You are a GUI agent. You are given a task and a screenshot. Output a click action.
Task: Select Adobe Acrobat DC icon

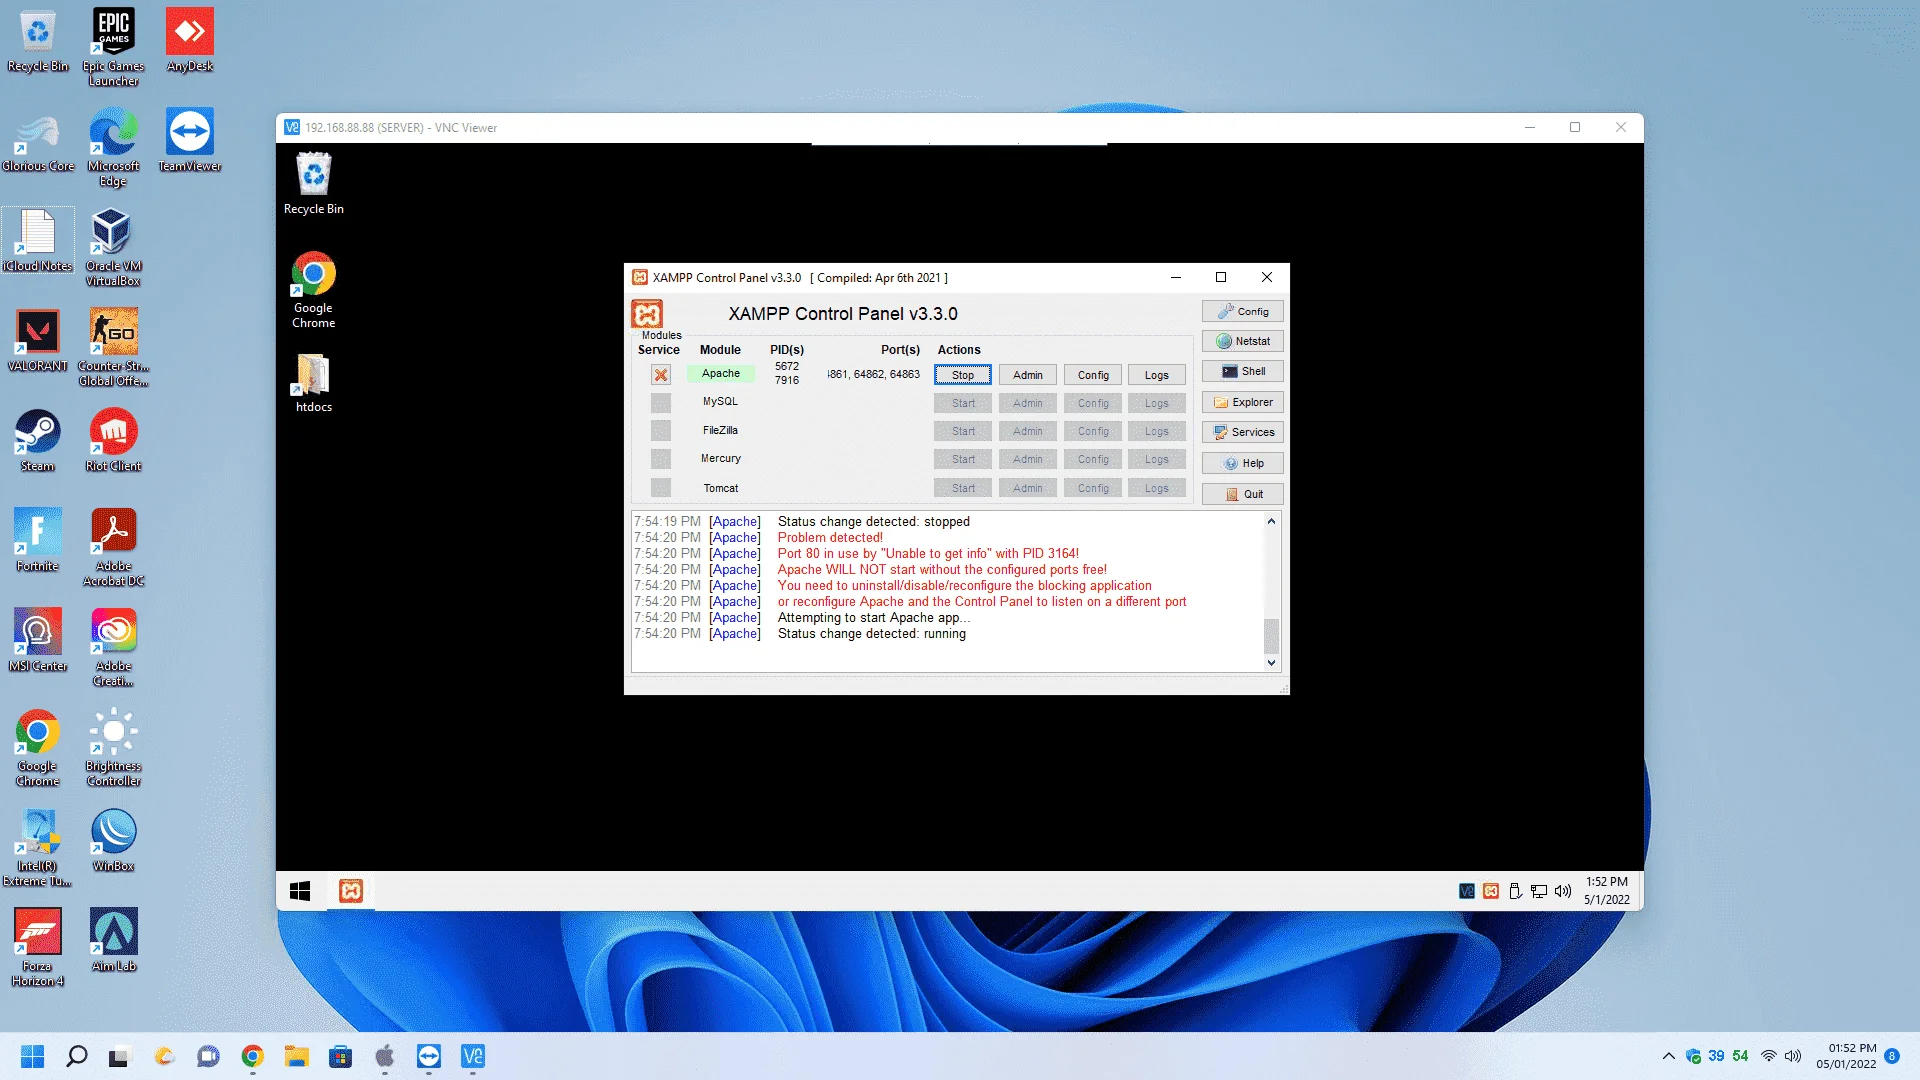[113, 547]
